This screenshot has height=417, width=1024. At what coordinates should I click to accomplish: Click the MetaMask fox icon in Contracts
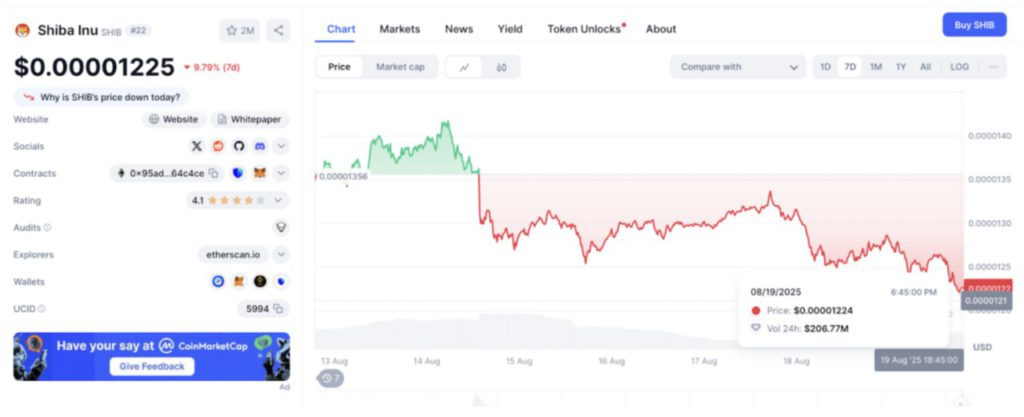coord(260,173)
